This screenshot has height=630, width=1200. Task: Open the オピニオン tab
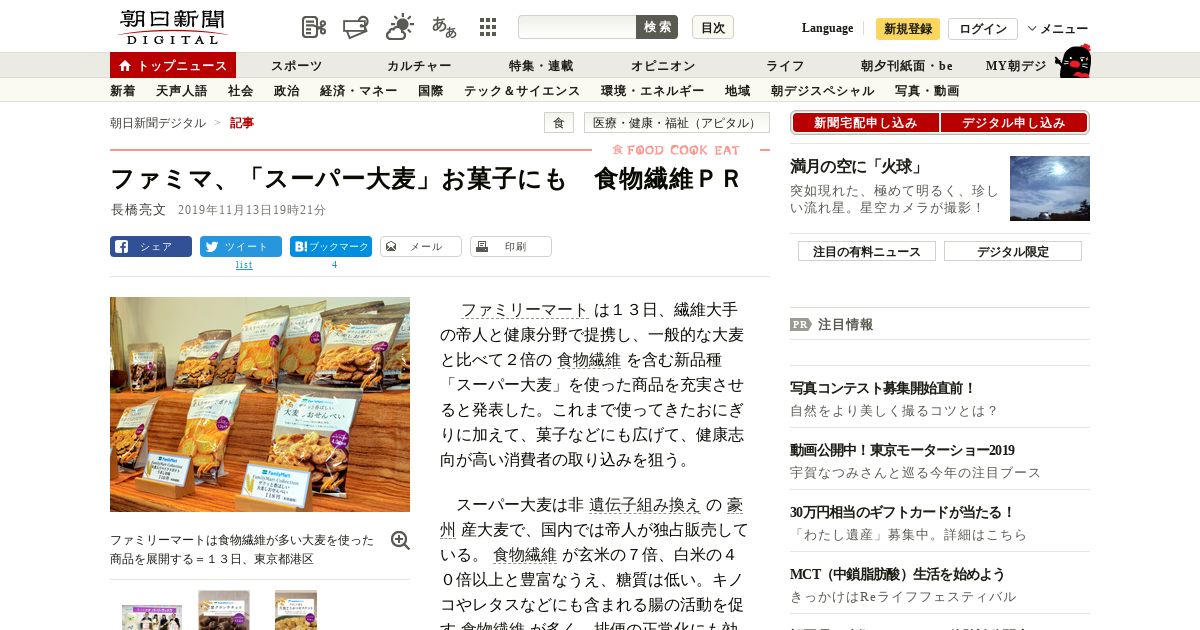coord(663,66)
